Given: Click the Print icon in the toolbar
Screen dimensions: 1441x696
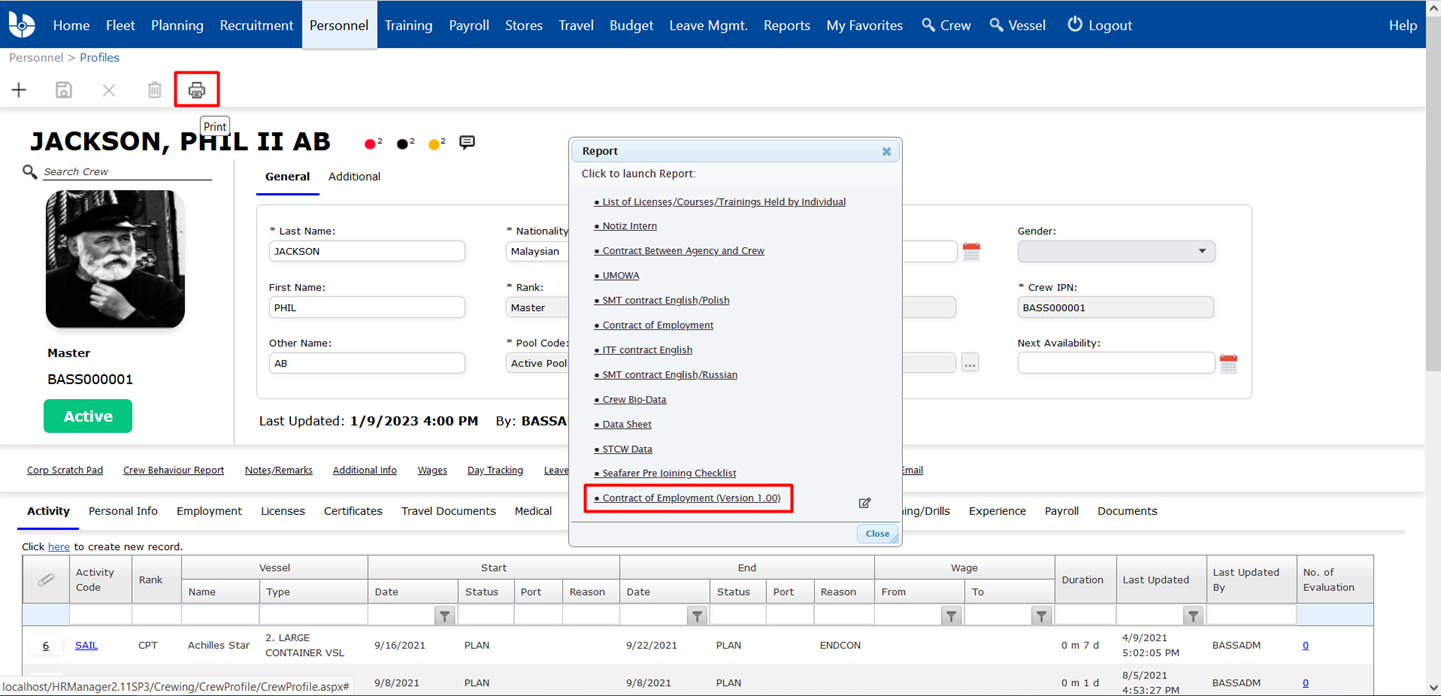Looking at the screenshot, I should point(197,90).
